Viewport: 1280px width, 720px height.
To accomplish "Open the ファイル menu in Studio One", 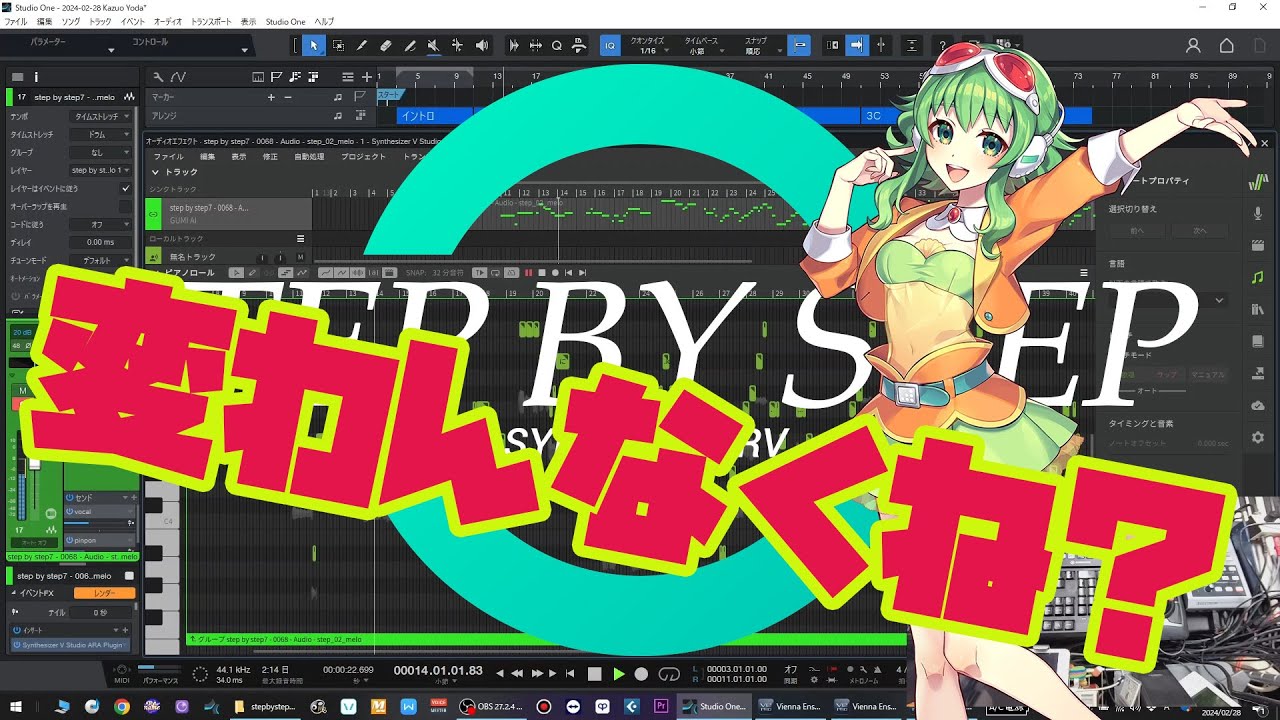I will click(x=16, y=21).
